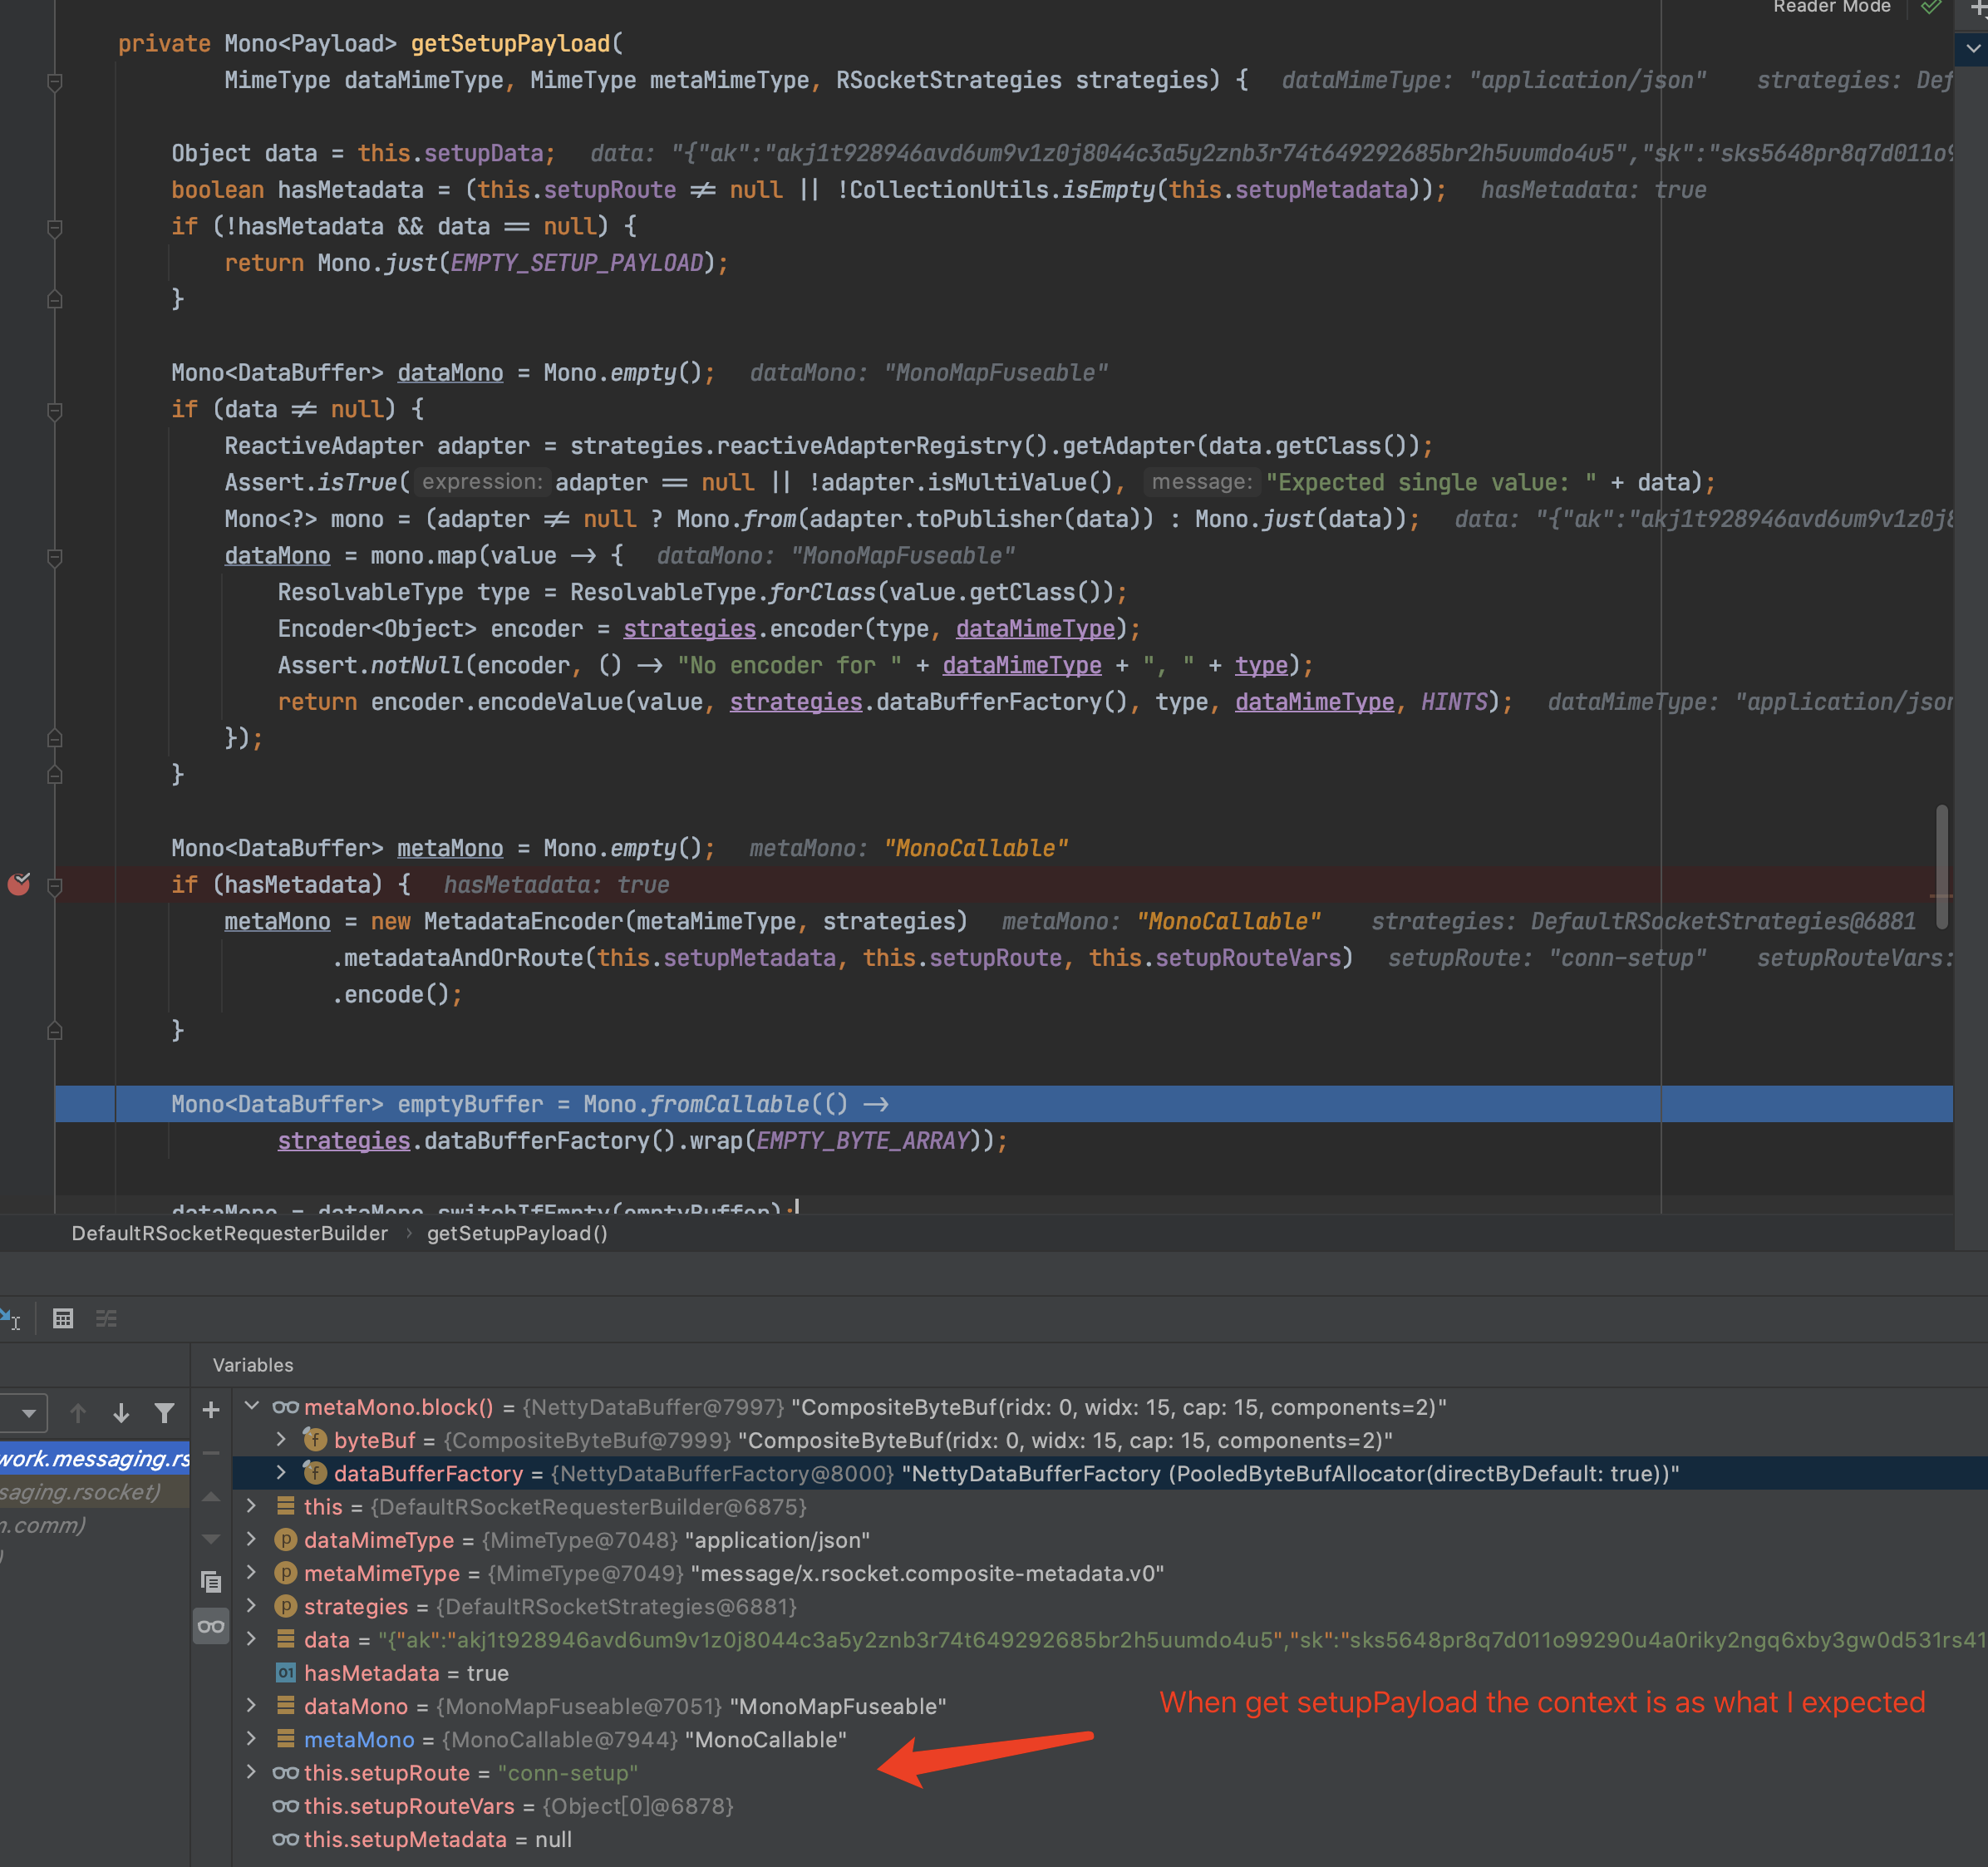Select the highlighted 'work.messaging.rs' stack frame
1988x1867 pixels.
[95, 1458]
